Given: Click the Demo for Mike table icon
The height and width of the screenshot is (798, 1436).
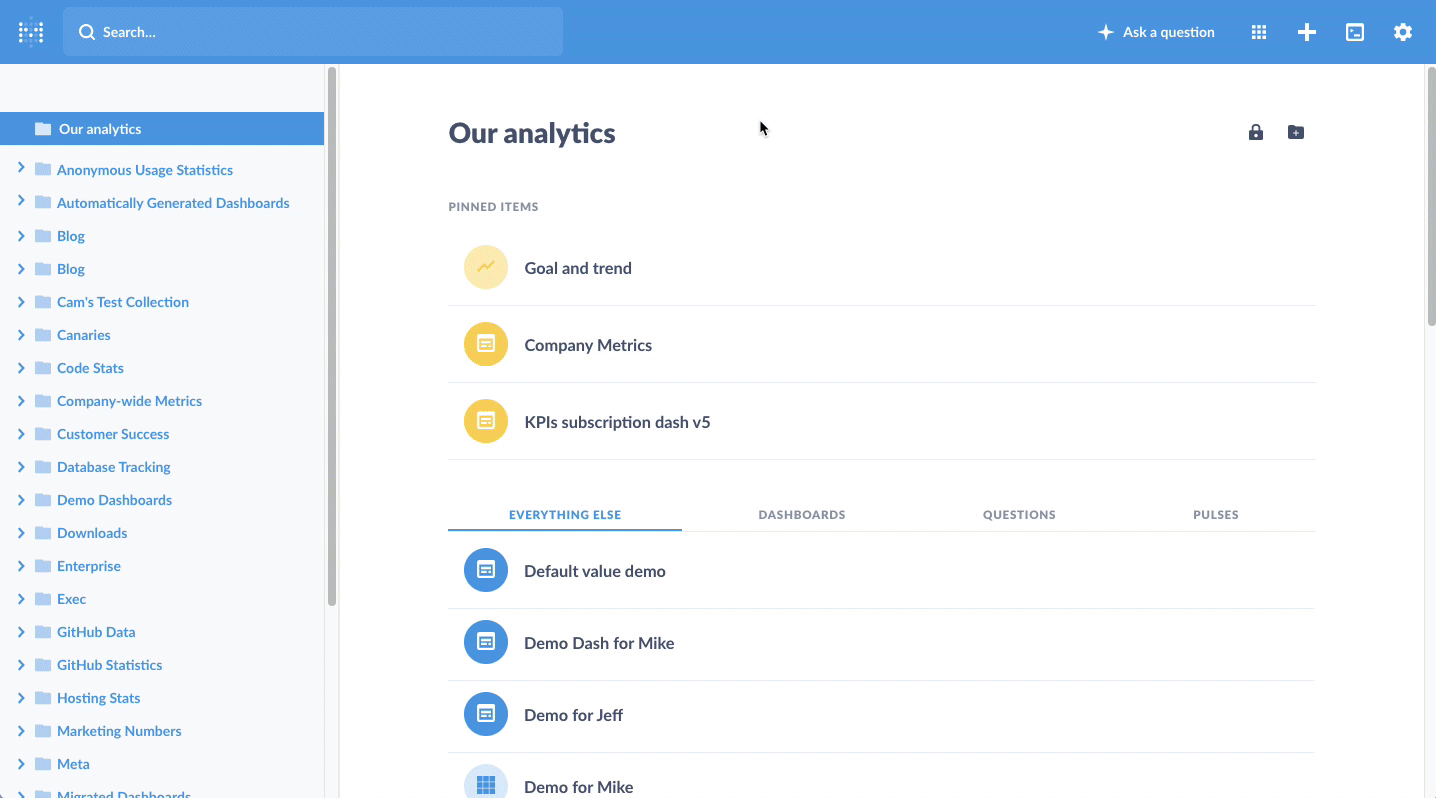Looking at the screenshot, I should 485,783.
